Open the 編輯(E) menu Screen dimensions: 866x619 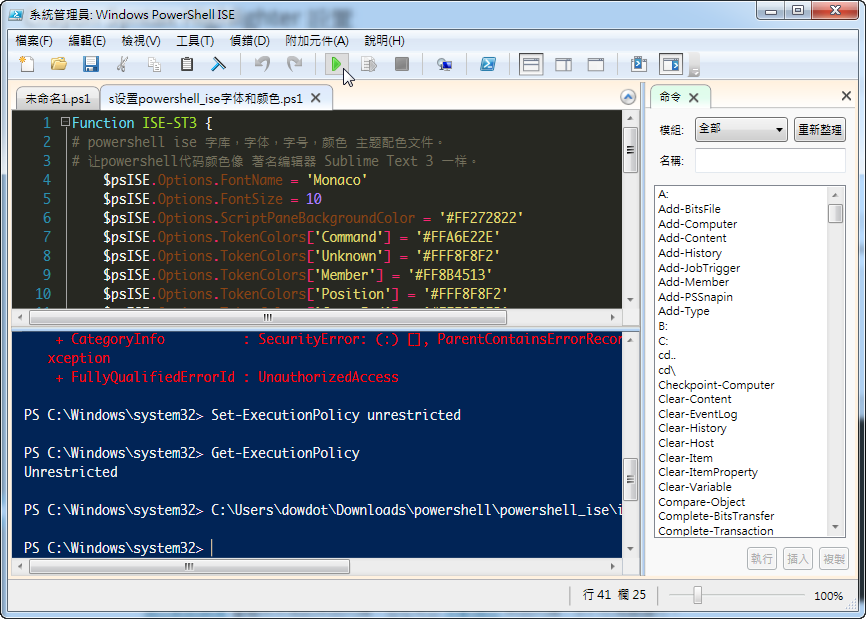[x=87, y=40]
